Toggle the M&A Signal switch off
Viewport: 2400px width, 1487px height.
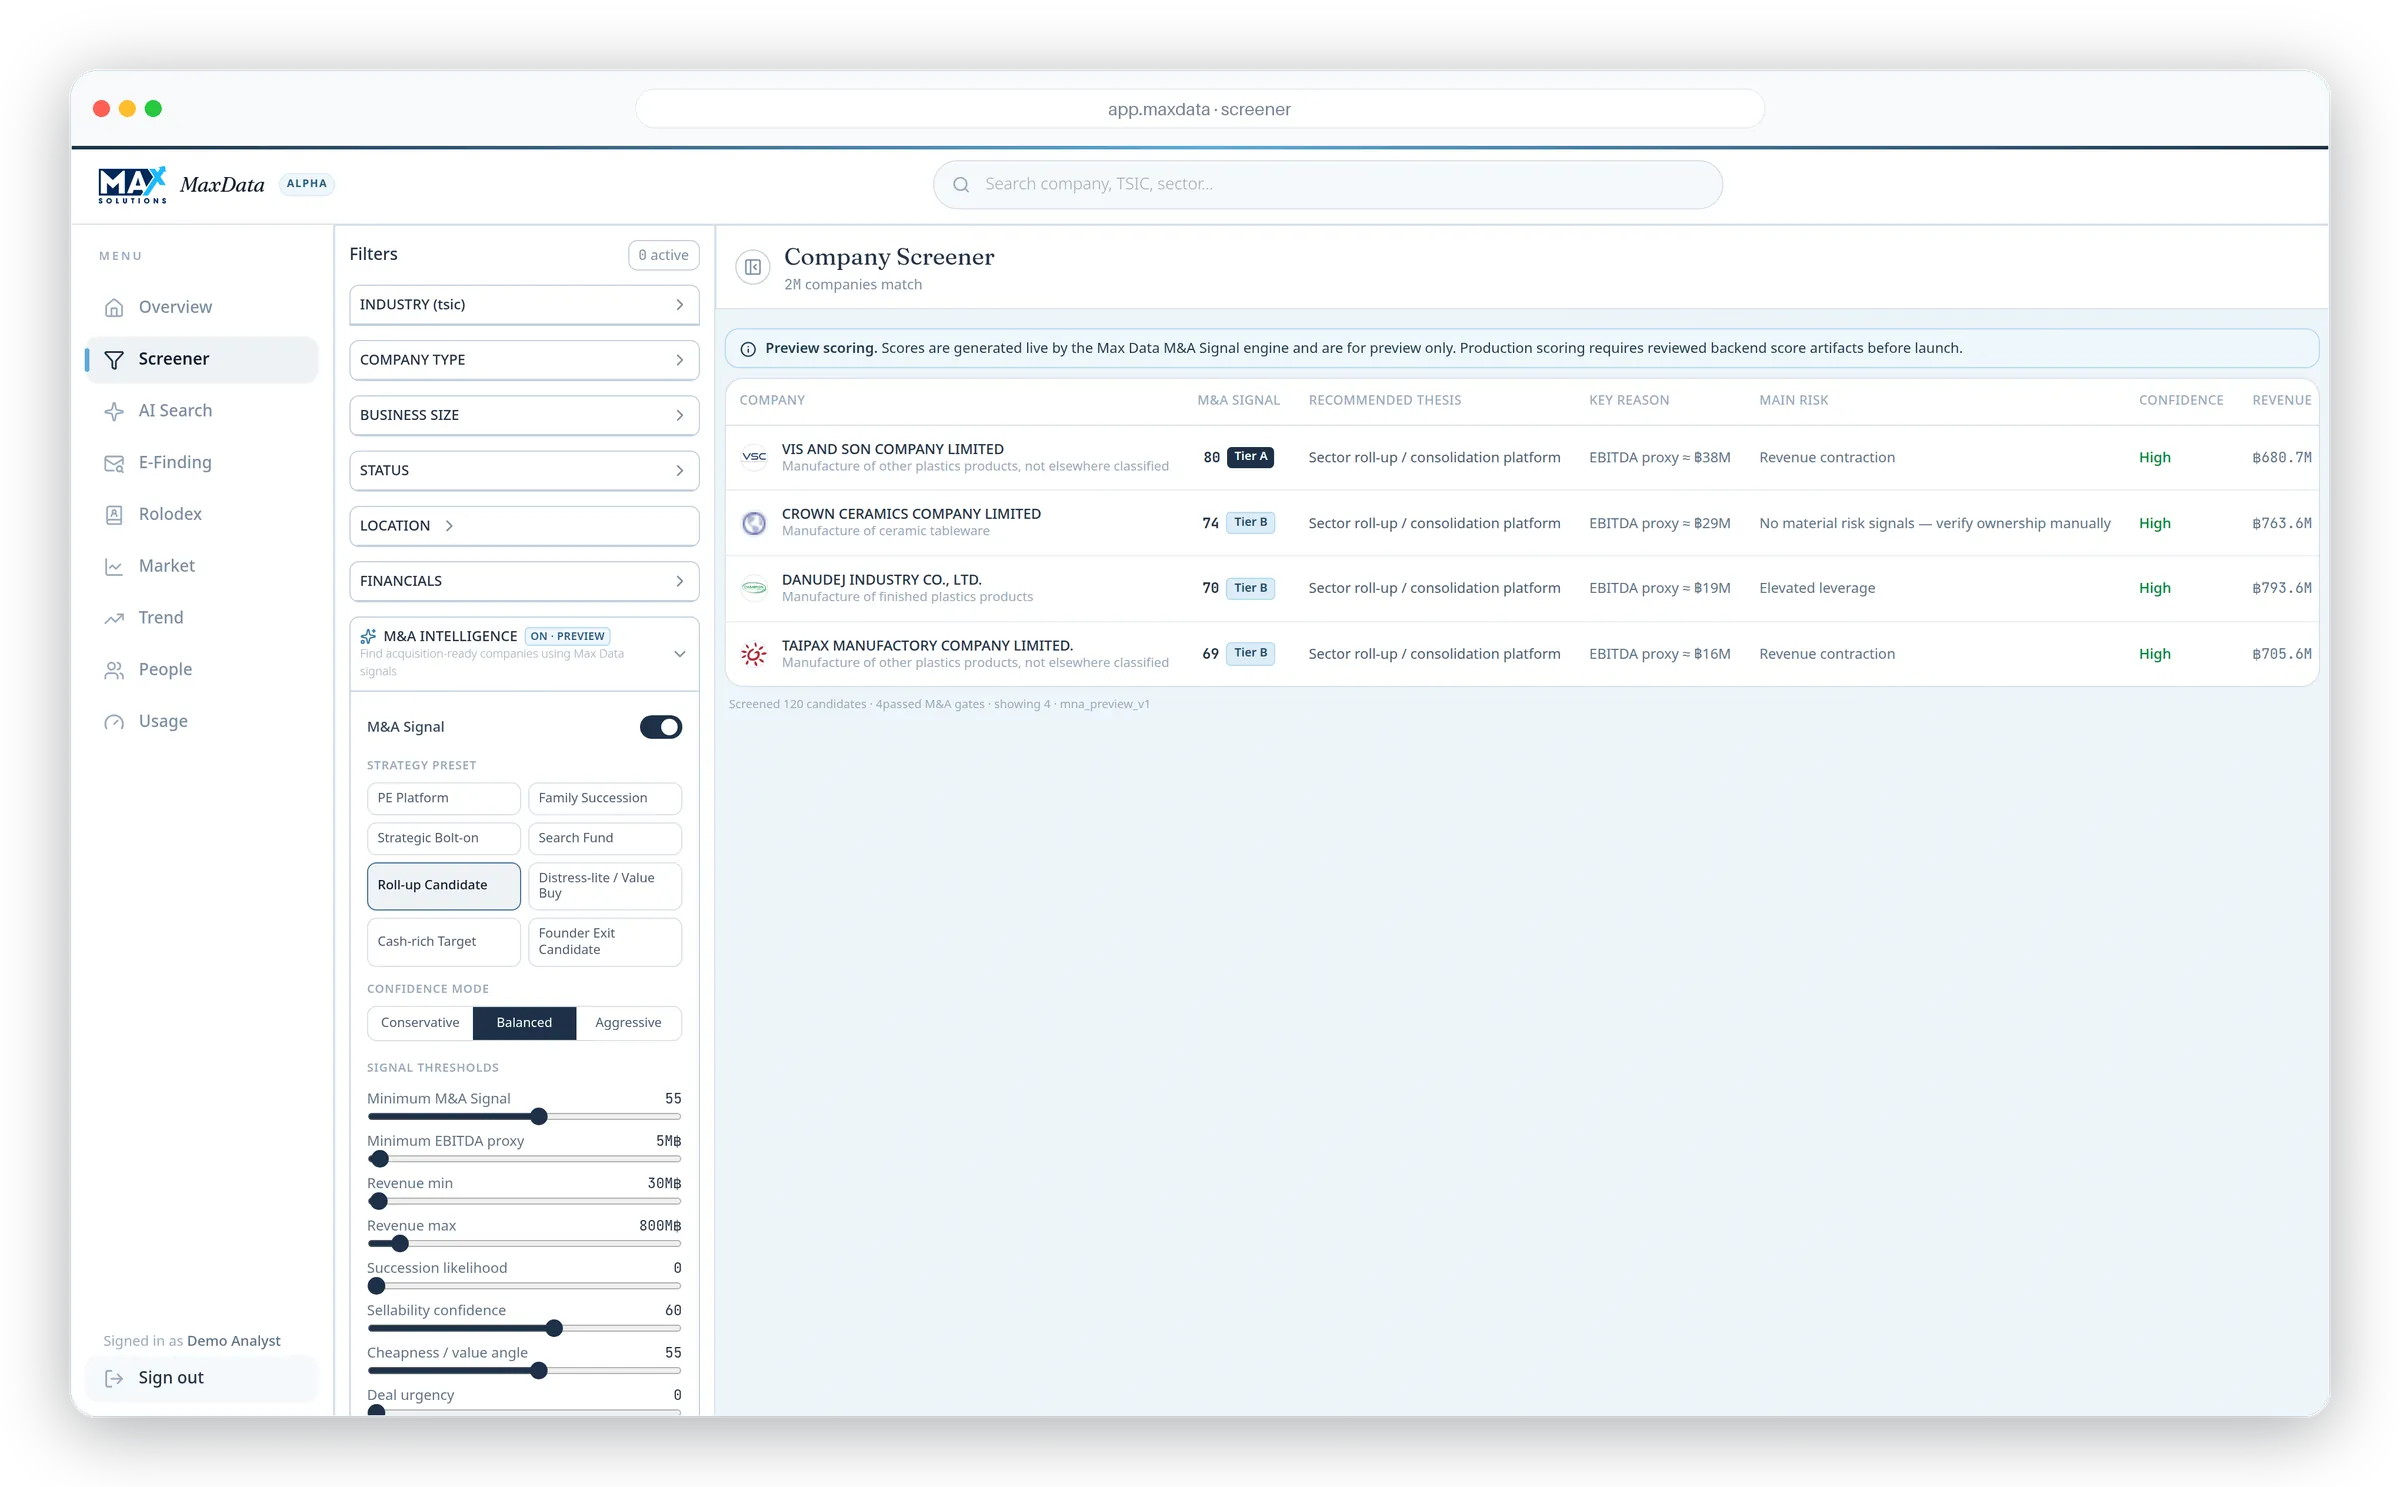(661, 727)
